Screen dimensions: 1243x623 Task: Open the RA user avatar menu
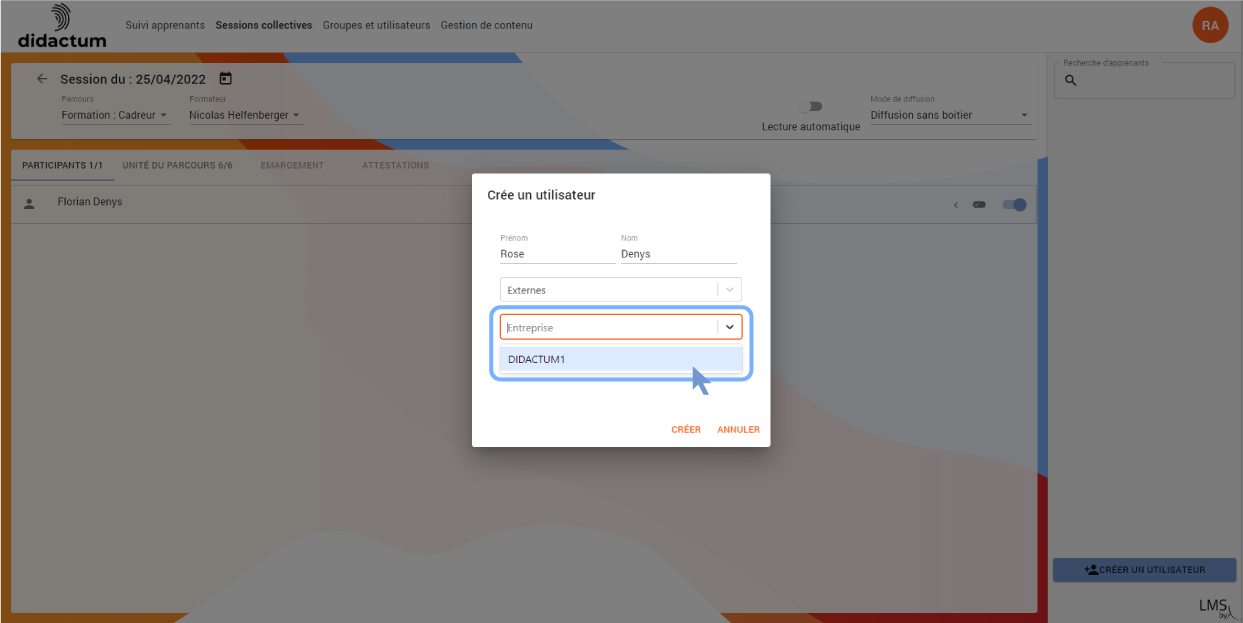point(1210,25)
